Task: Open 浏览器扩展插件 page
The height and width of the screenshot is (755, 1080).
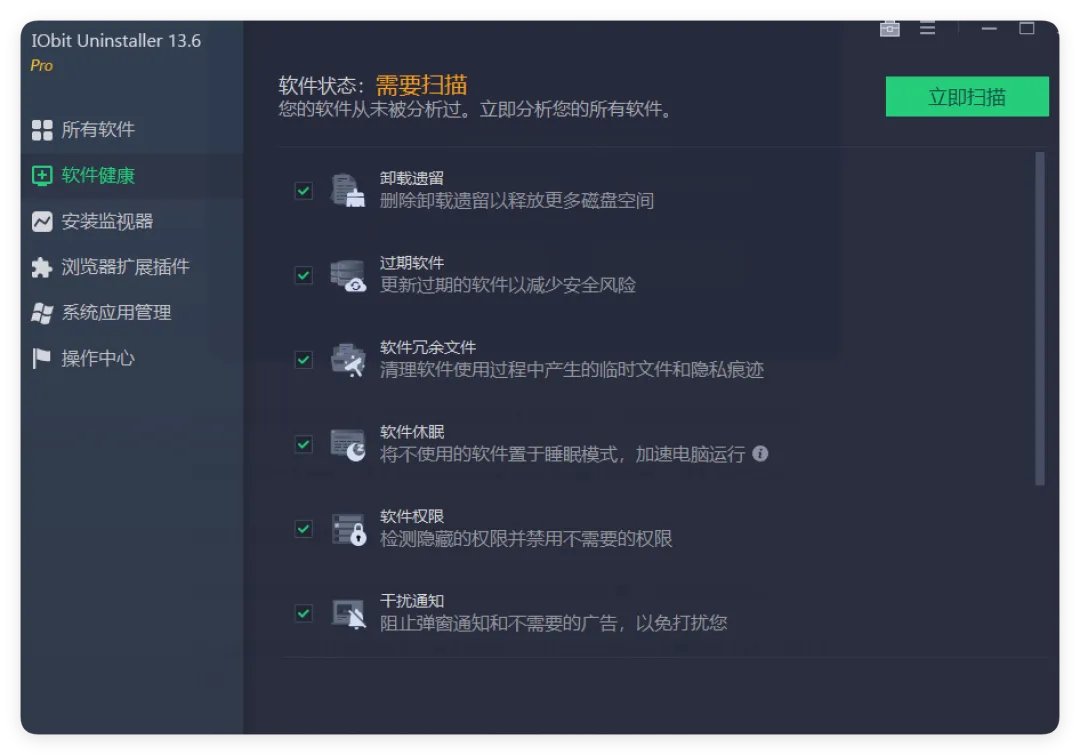Action: point(132,267)
